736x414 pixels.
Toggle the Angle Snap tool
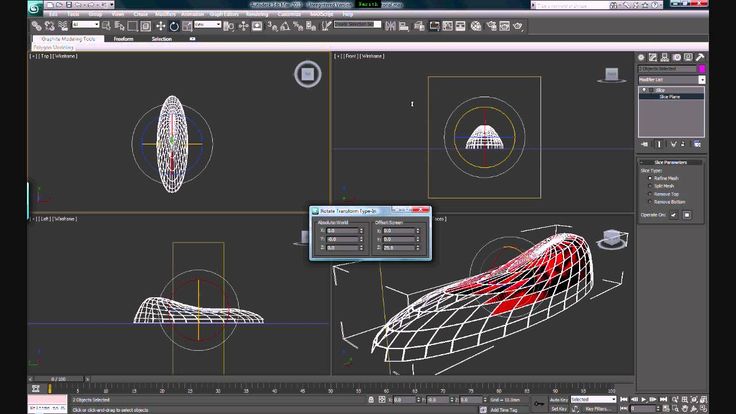(x=285, y=26)
